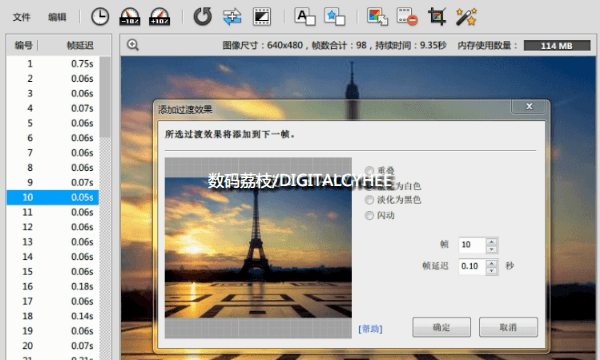
Task: Select frame 14 in the frame list
Action: [x=53, y=257]
